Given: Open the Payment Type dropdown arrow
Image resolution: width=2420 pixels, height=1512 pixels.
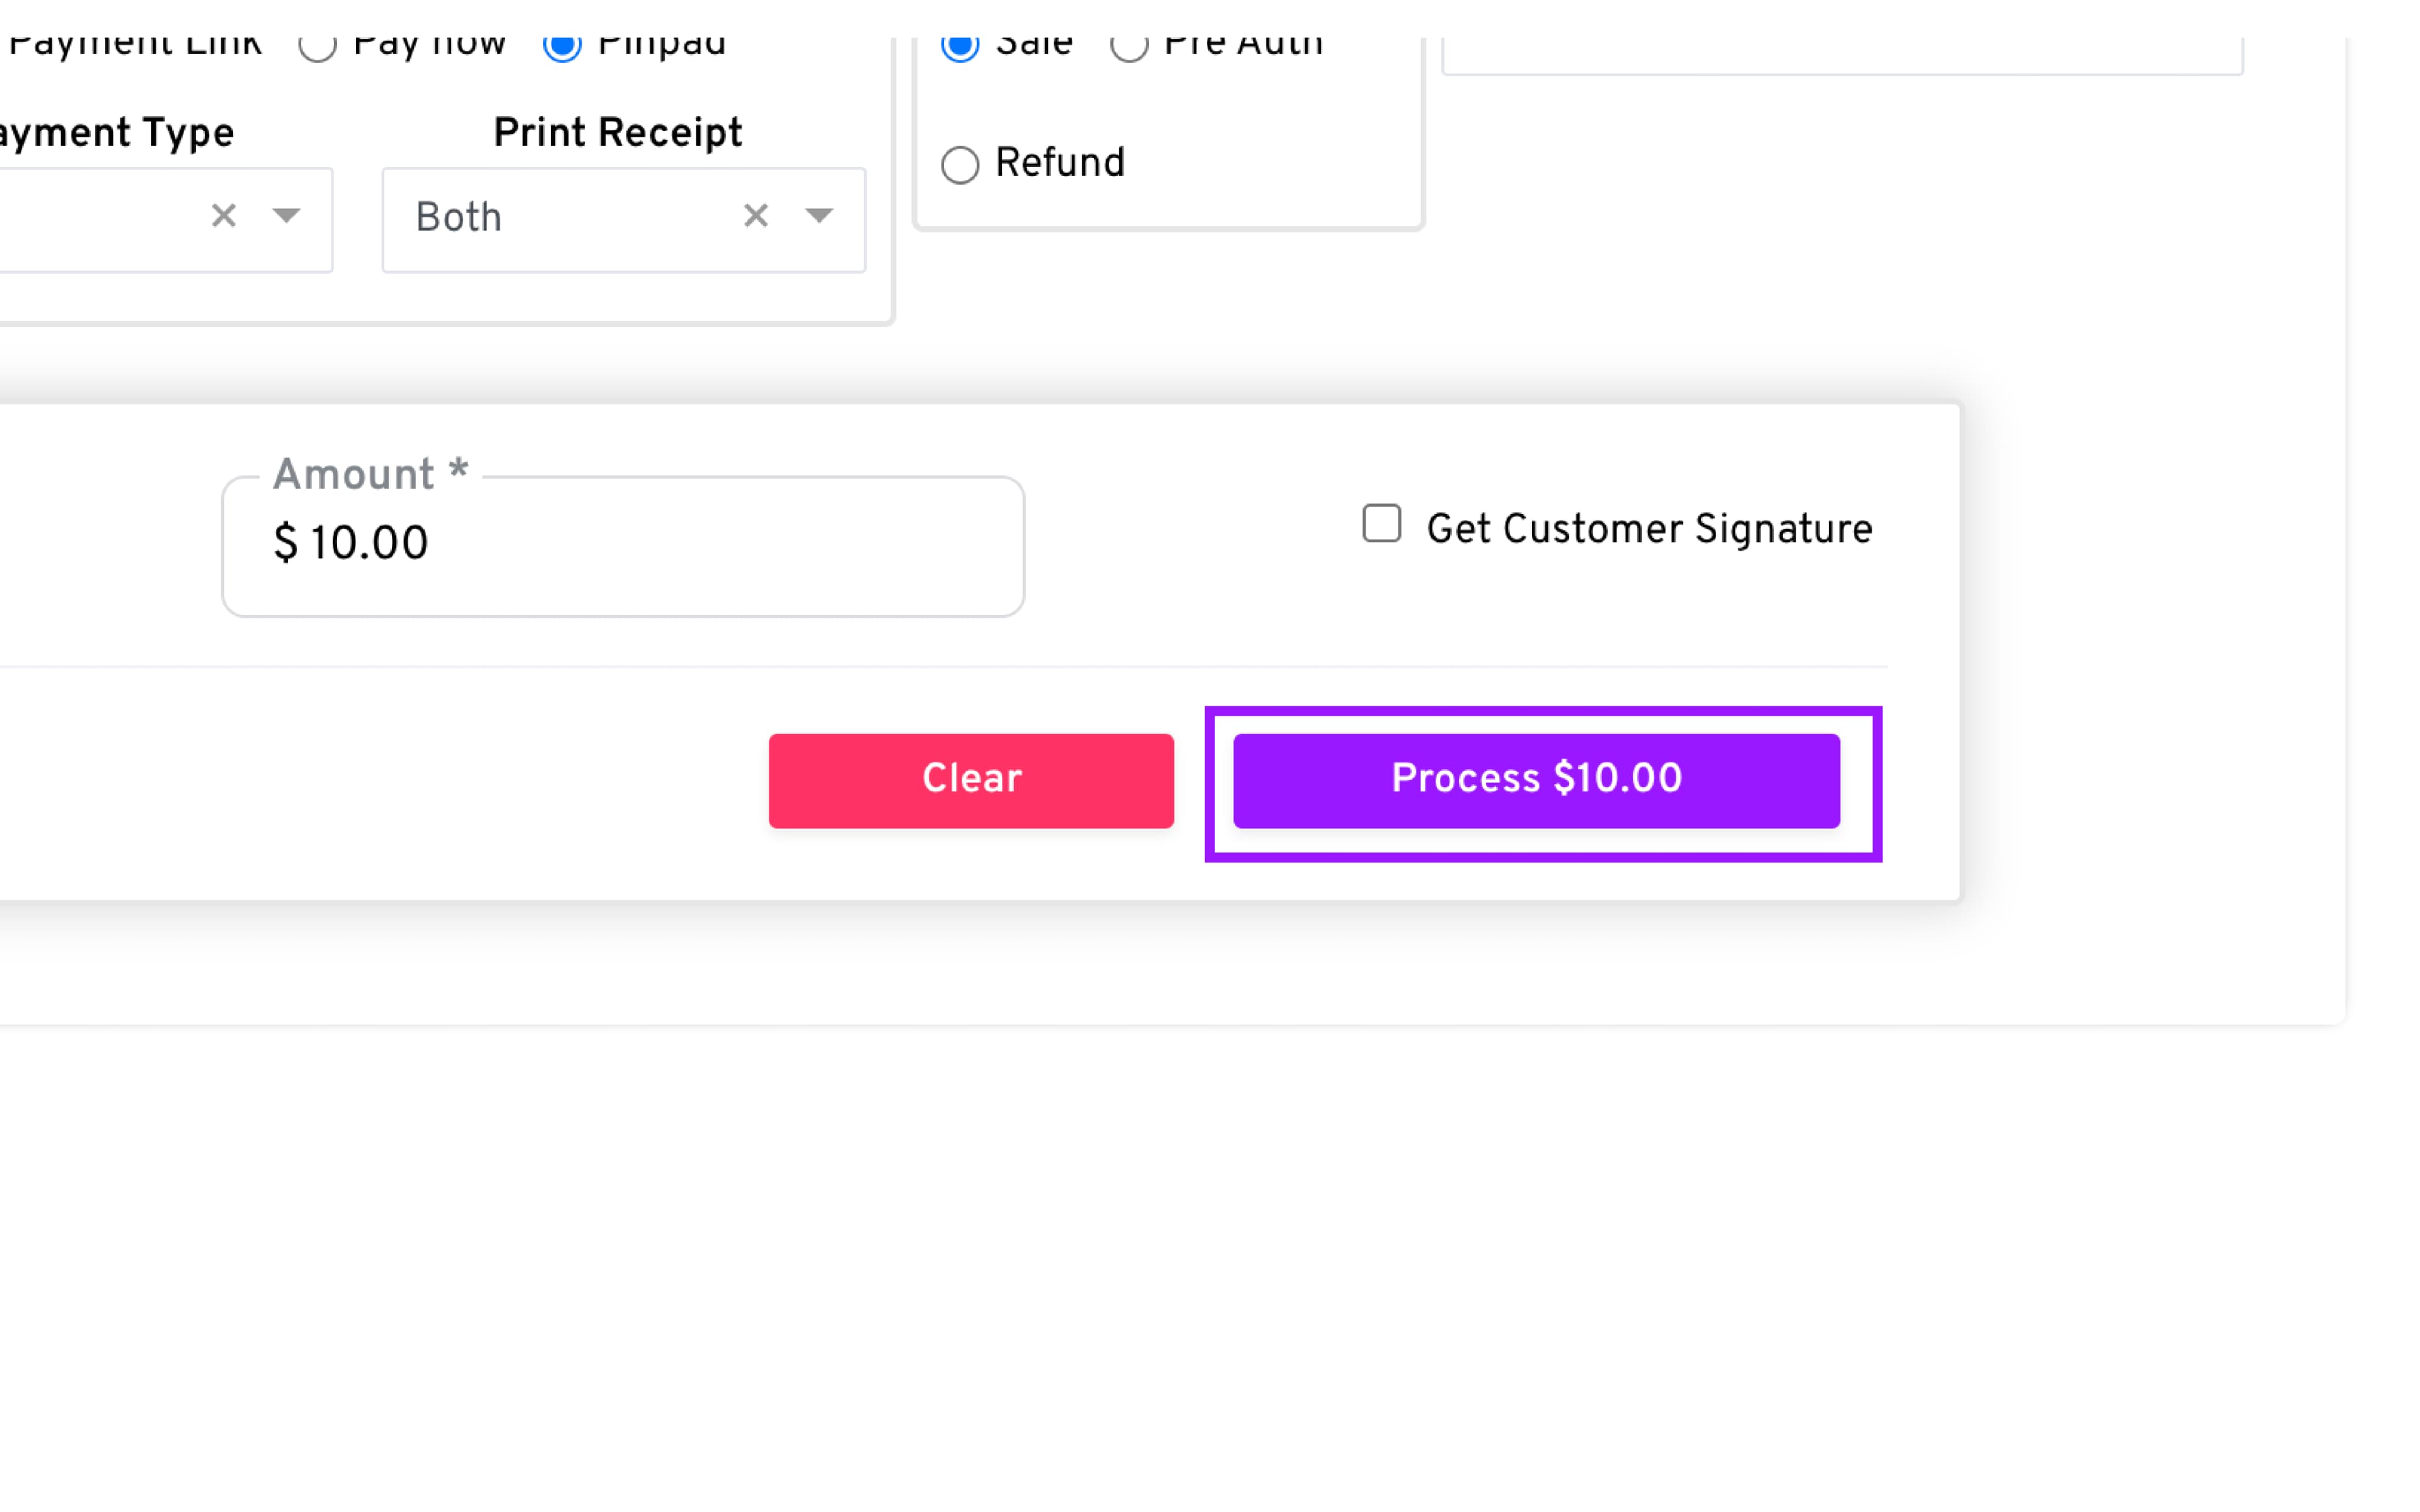Looking at the screenshot, I should pos(287,216).
